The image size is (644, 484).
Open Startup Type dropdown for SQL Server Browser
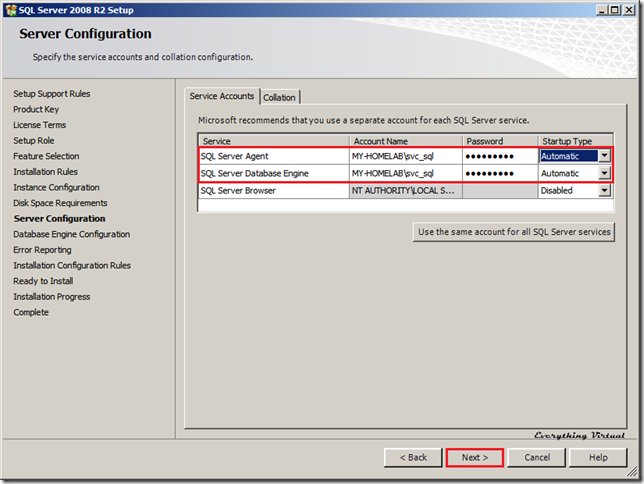604,190
